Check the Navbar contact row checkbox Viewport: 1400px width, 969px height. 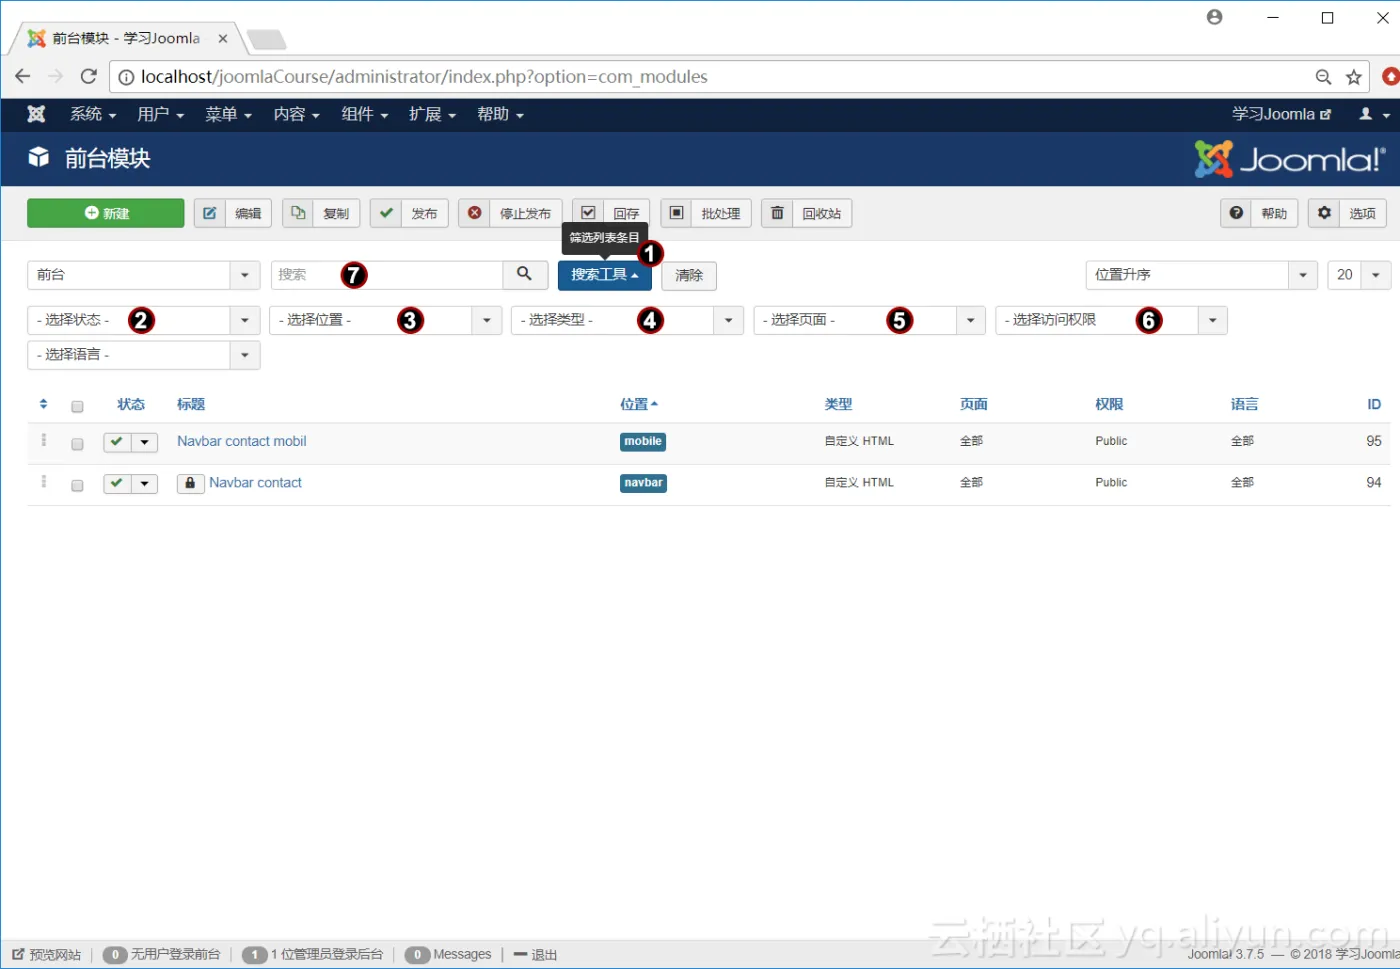77,485
